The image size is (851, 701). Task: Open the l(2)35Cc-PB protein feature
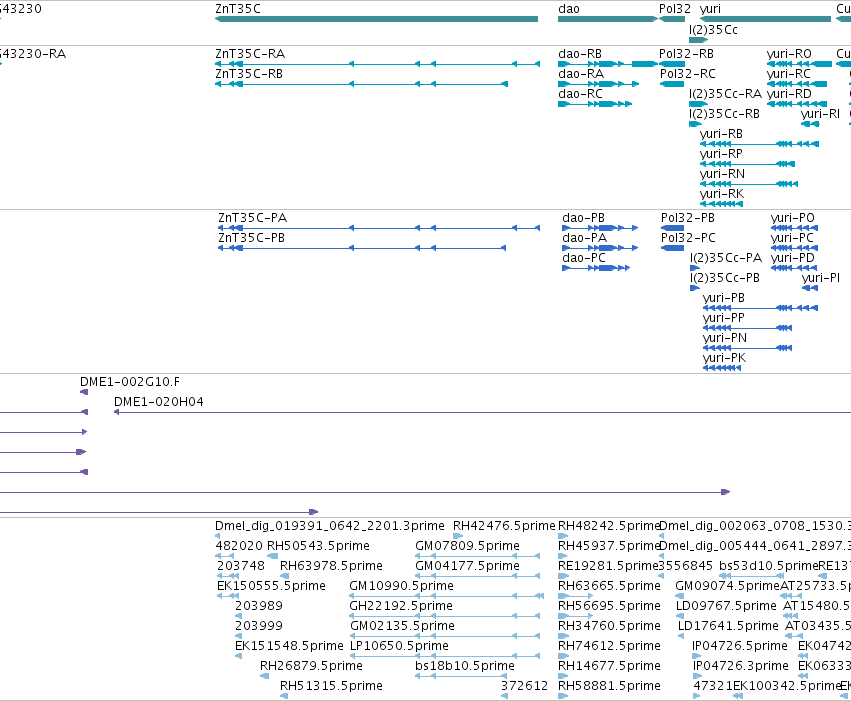click(x=695, y=288)
